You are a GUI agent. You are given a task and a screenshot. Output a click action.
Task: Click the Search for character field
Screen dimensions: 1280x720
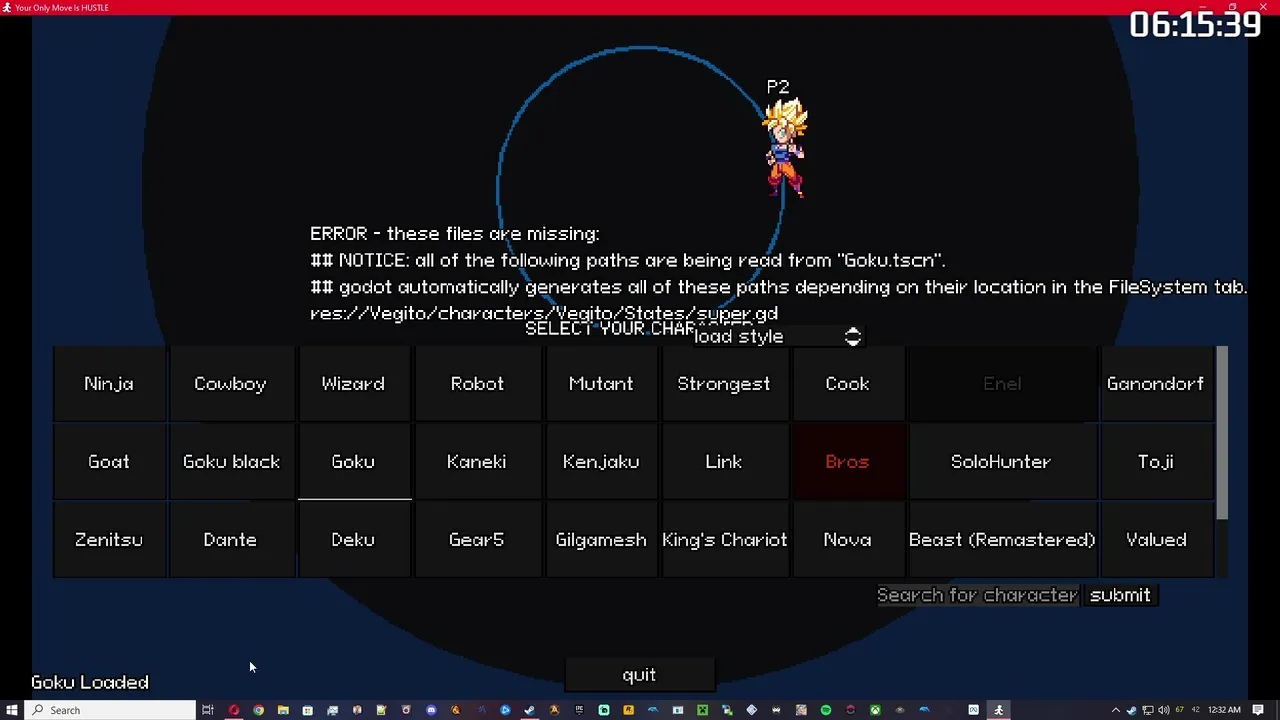978,596
